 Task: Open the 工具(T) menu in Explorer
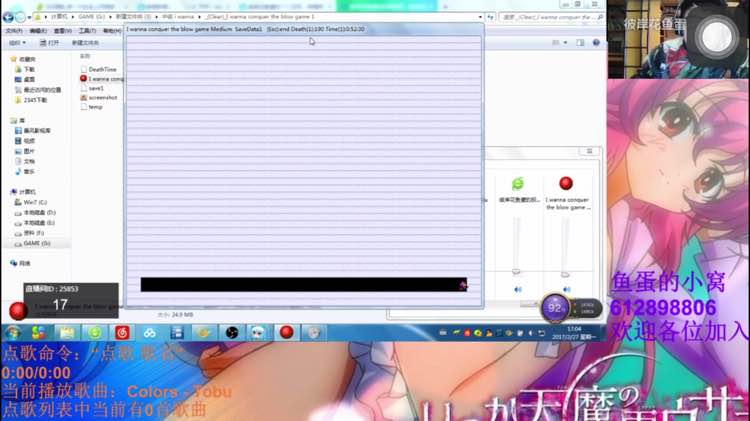(x=87, y=31)
